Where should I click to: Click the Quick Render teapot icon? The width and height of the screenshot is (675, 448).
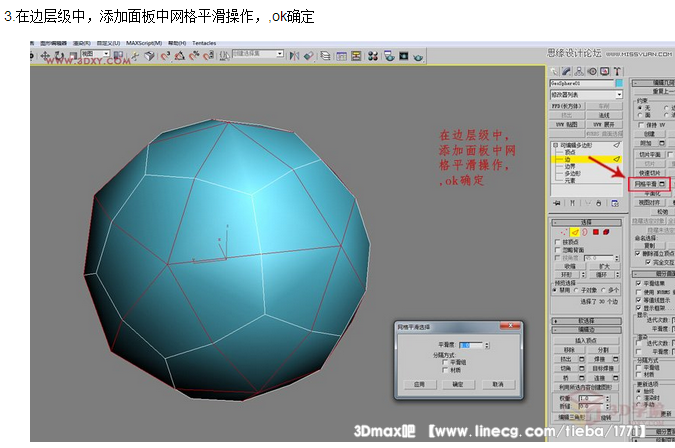pyautogui.click(x=418, y=56)
